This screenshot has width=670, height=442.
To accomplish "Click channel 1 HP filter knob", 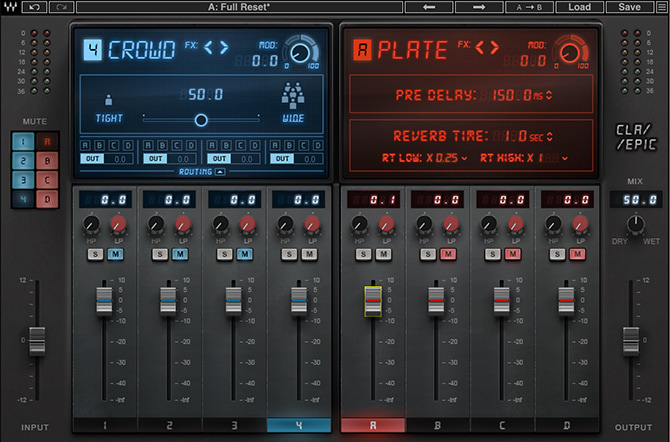I will click(91, 224).
